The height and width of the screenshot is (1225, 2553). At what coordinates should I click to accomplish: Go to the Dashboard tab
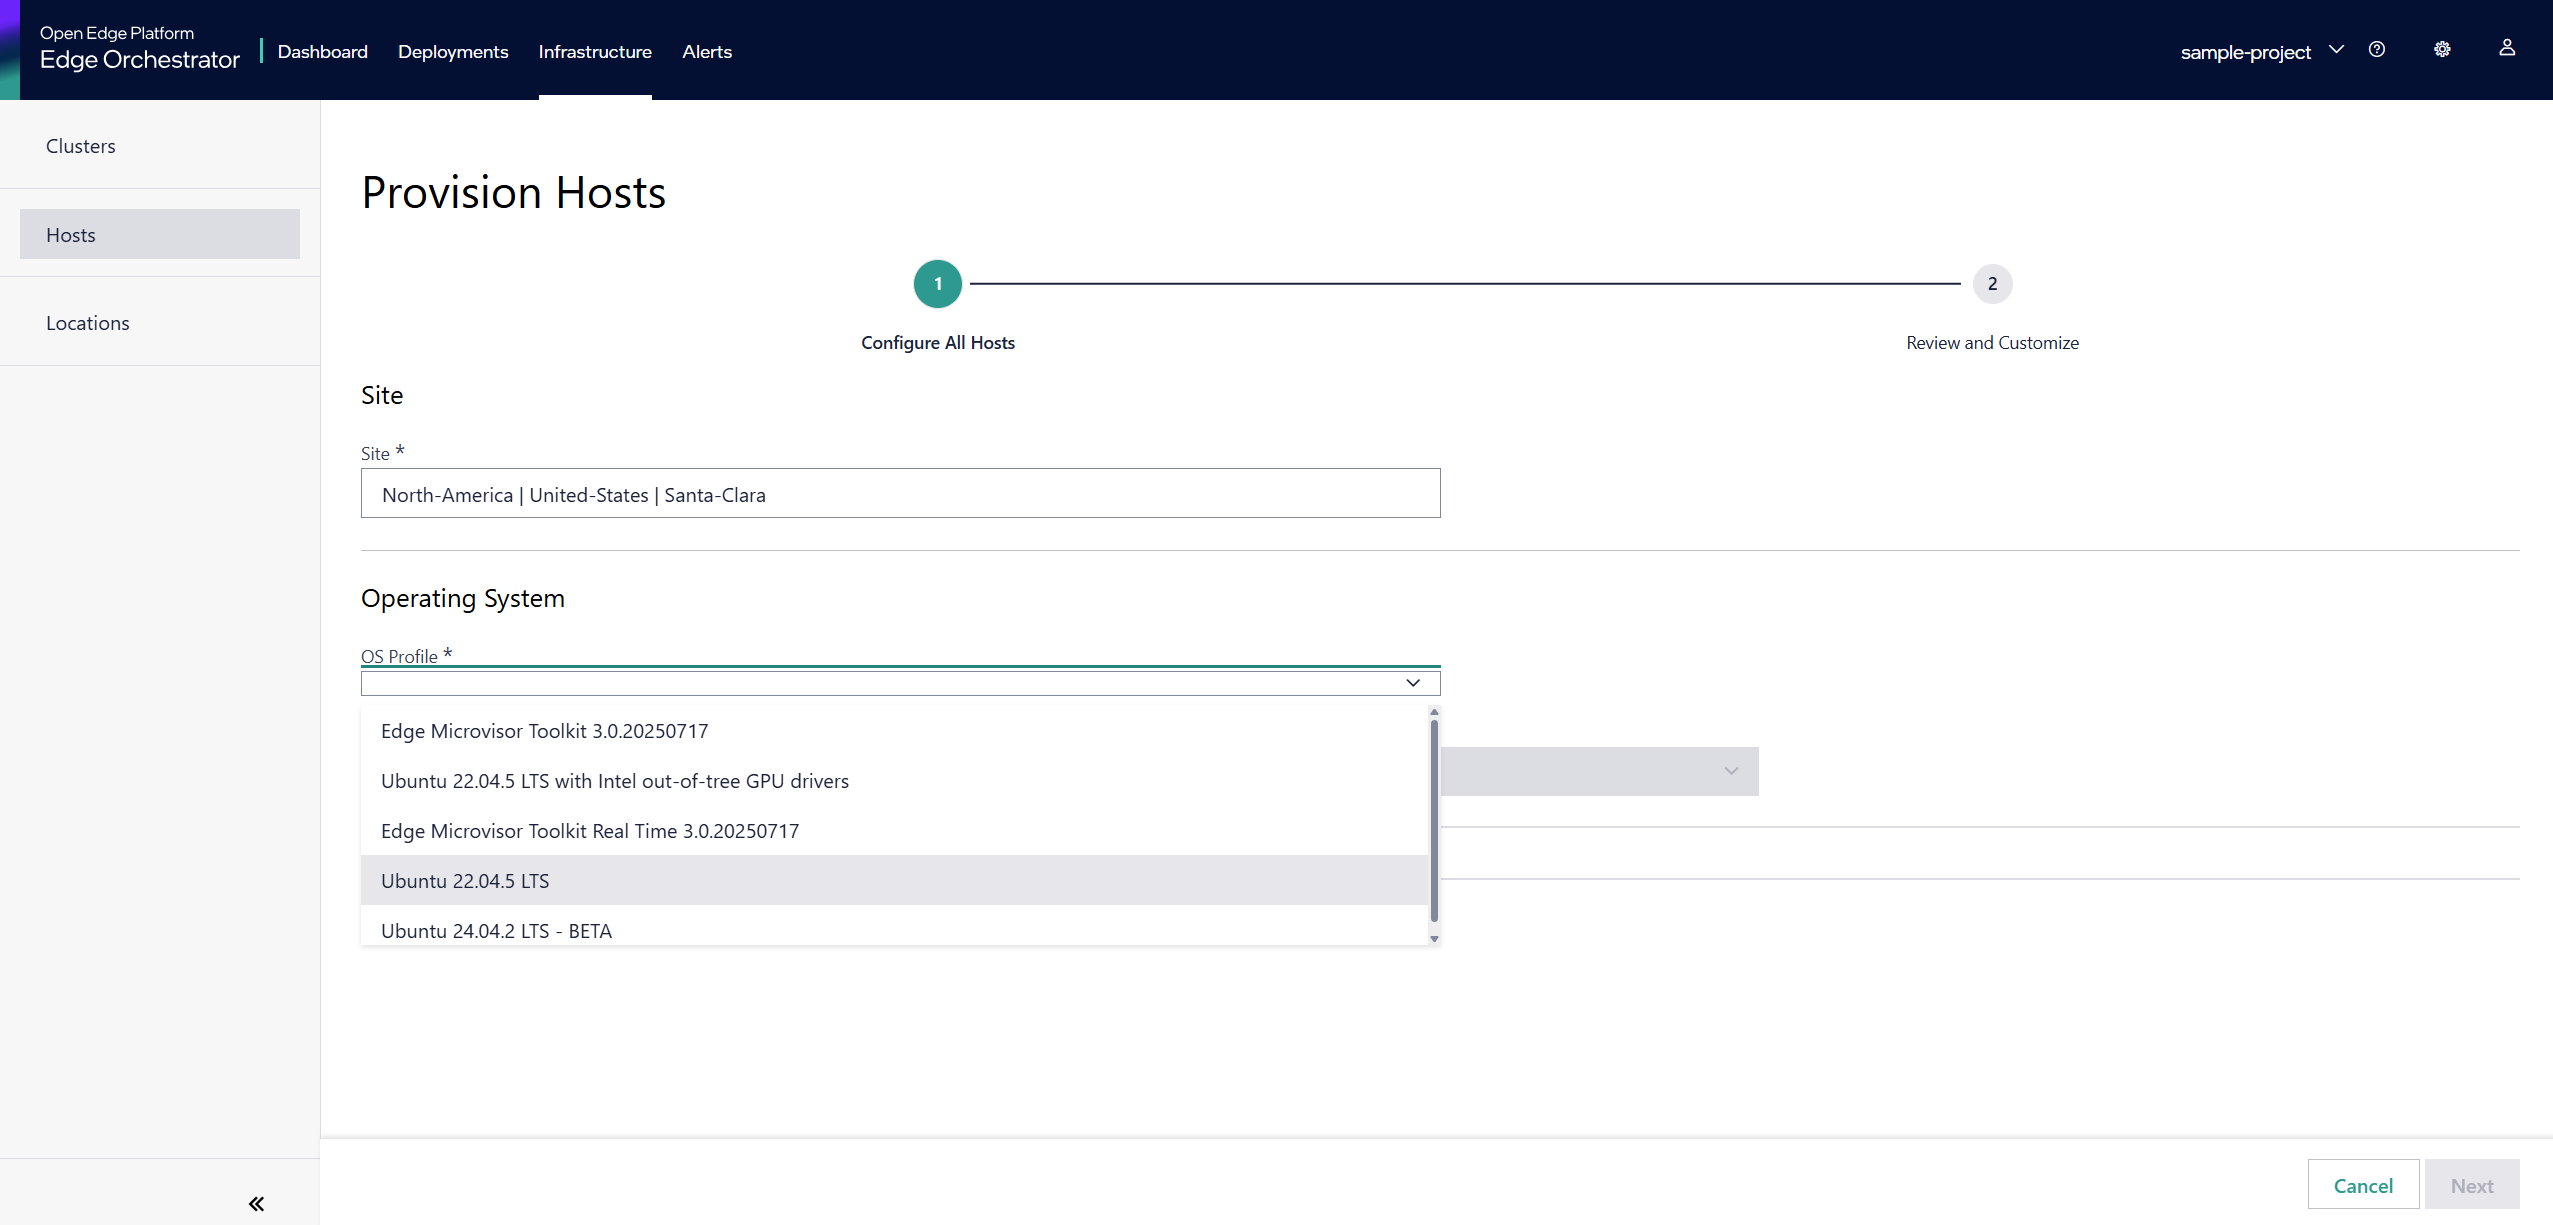pyautogui.click(x=323, y=52)
